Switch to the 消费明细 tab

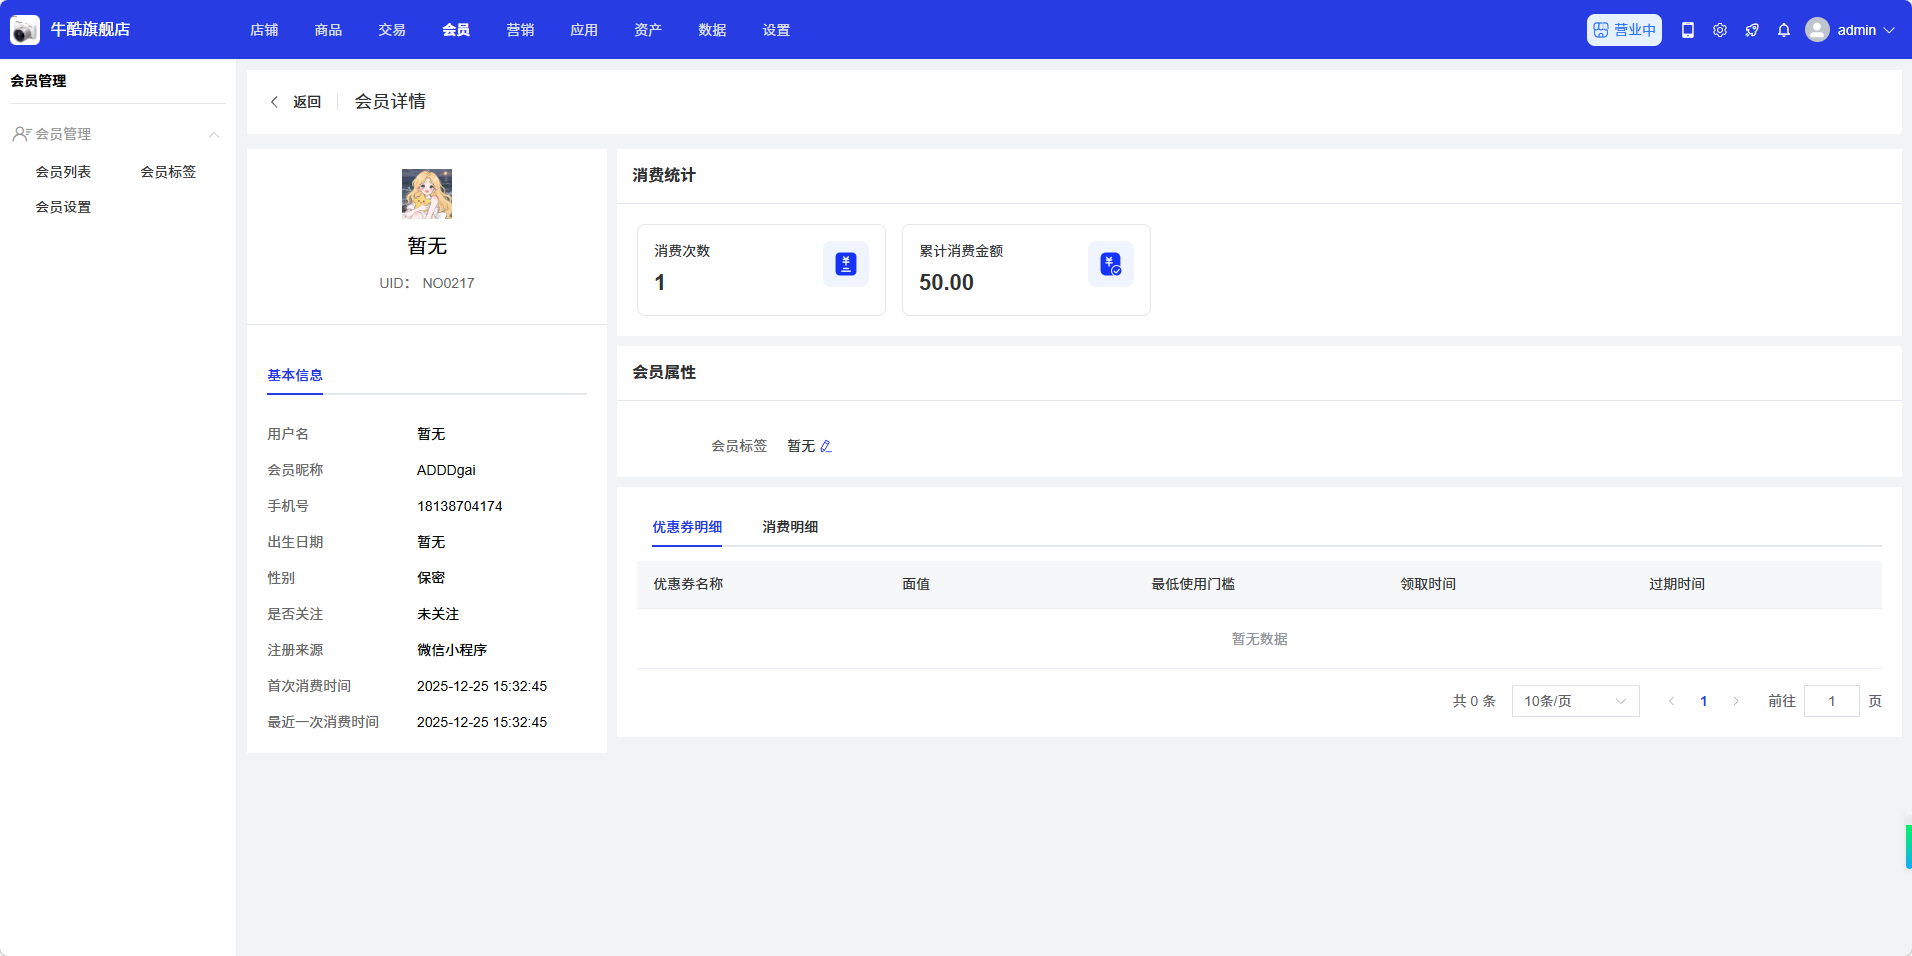790,527
